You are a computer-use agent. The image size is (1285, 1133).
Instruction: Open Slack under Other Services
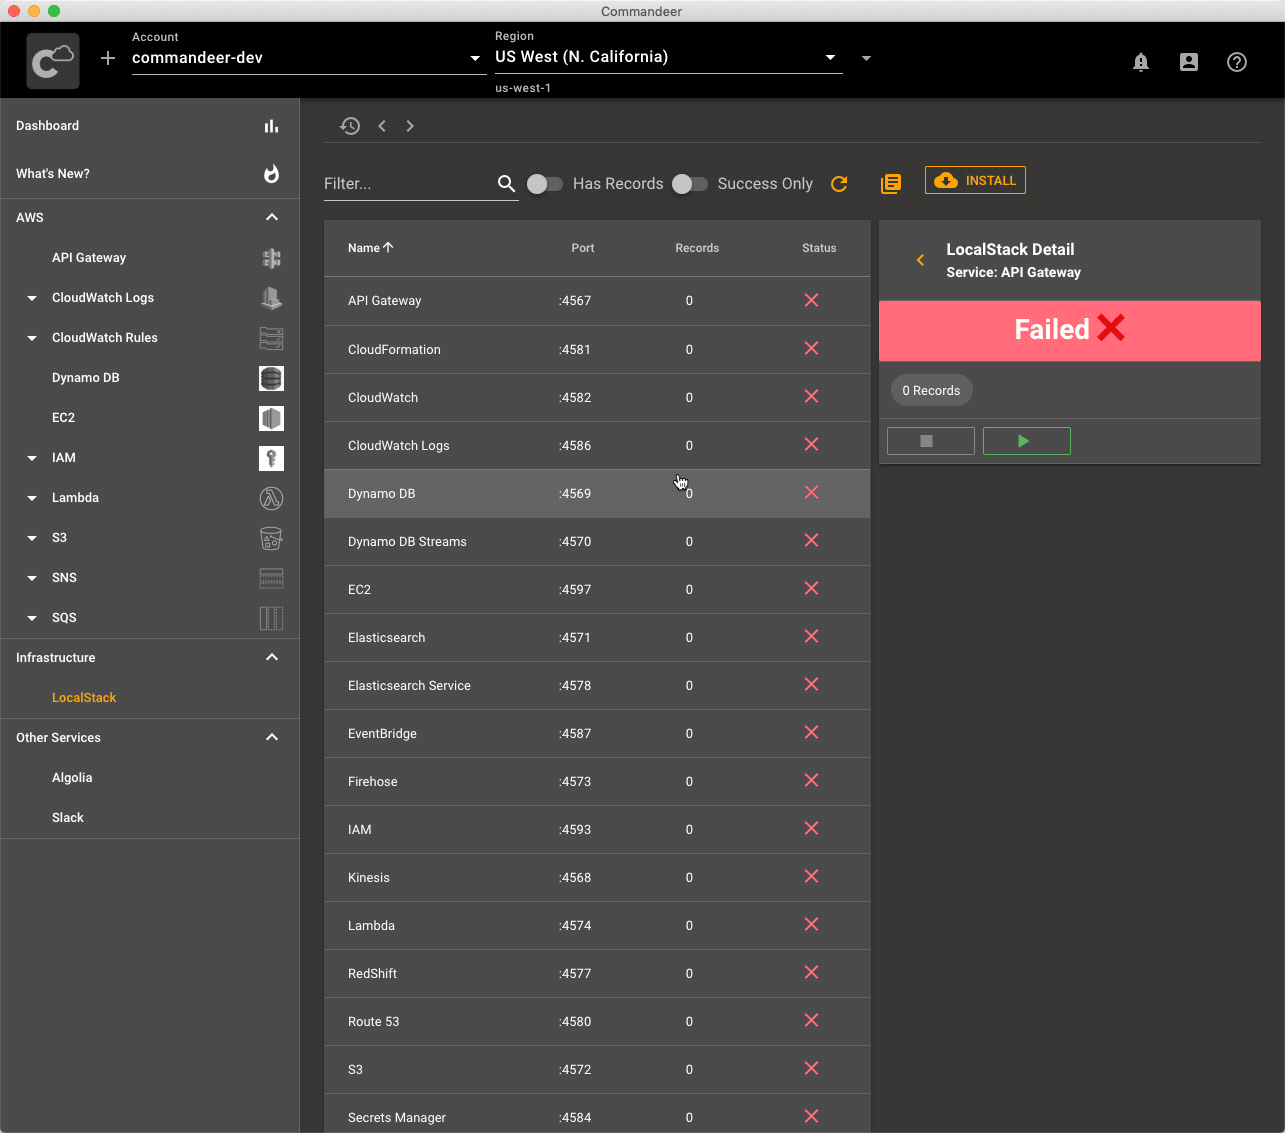pos(68,818)
